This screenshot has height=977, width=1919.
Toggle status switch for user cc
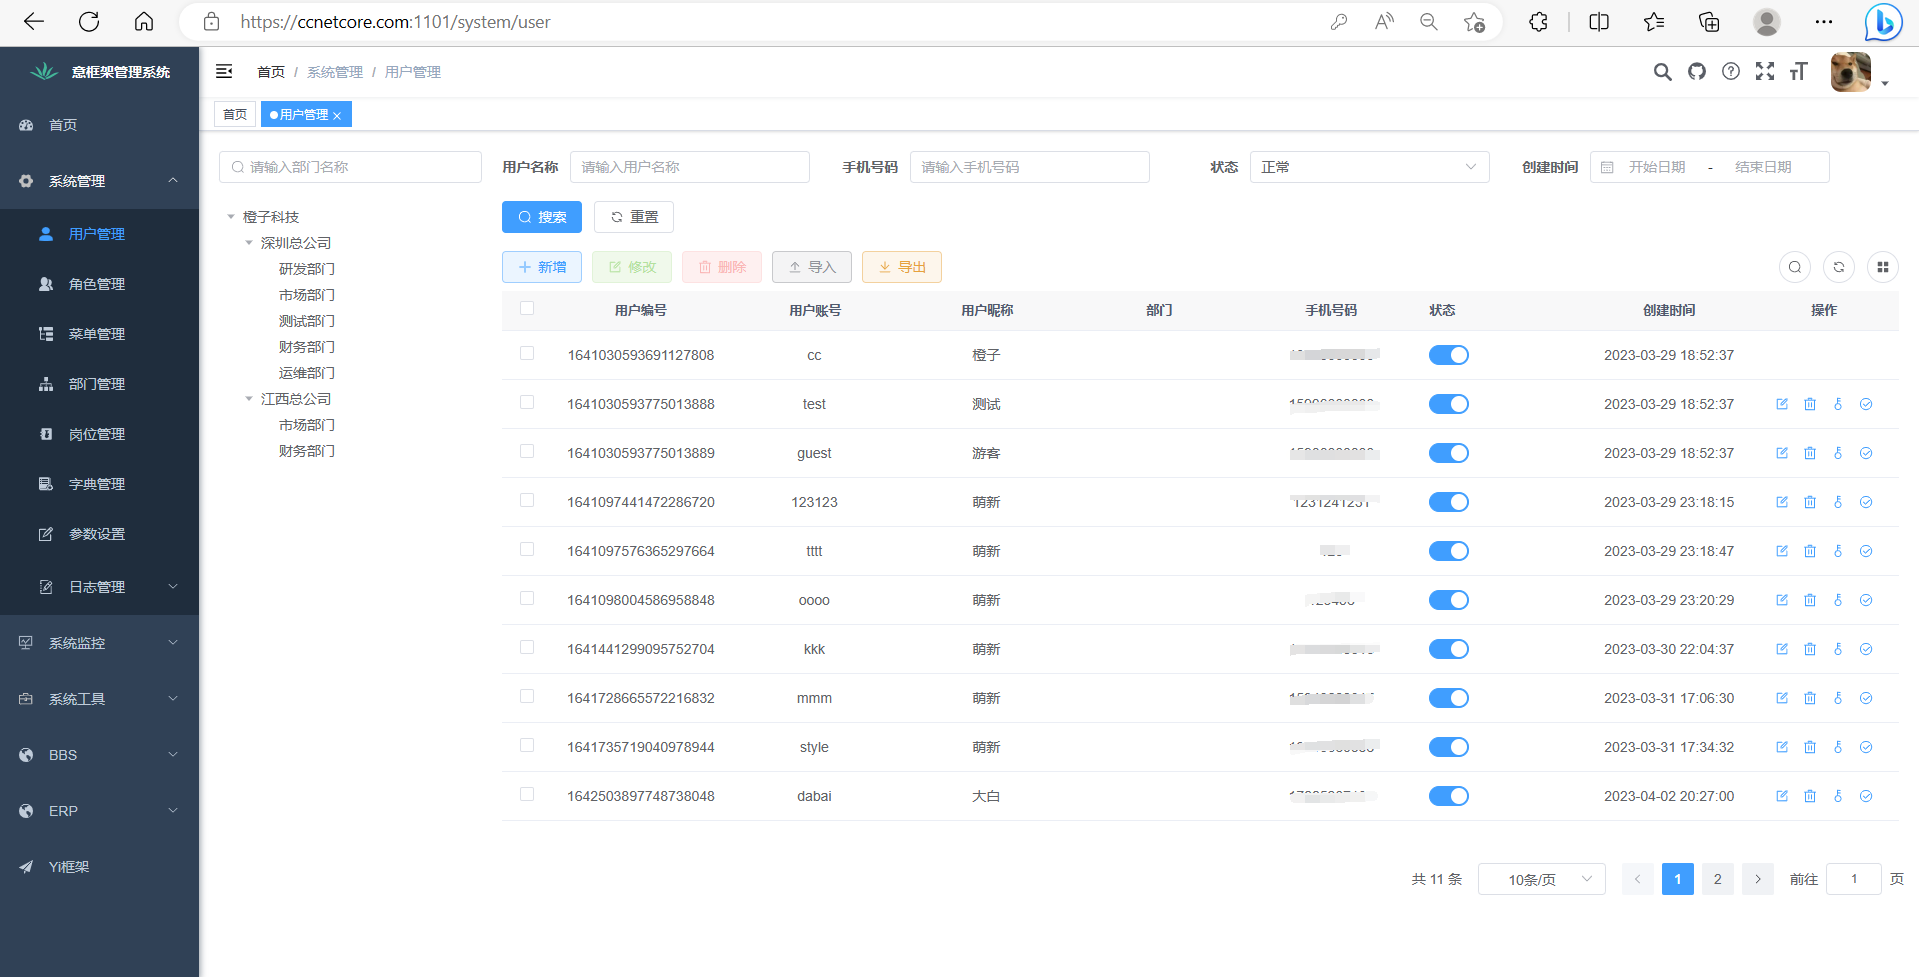point(1448,355)
